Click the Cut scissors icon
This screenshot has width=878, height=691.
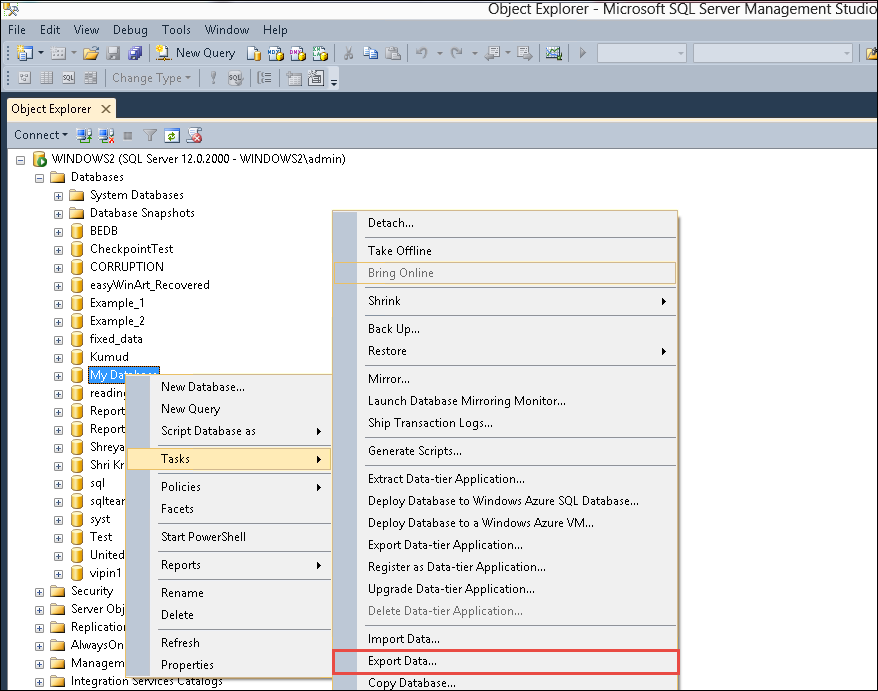pyautogui.click(x=348, y=52)
